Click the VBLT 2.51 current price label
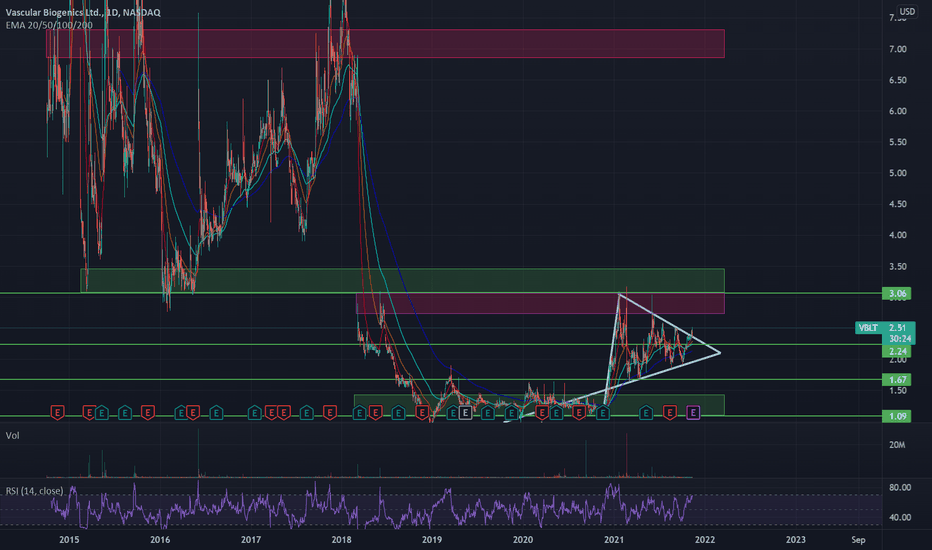Image resolution: width=932 pixels, height=550 pixels. click(885, 328)
